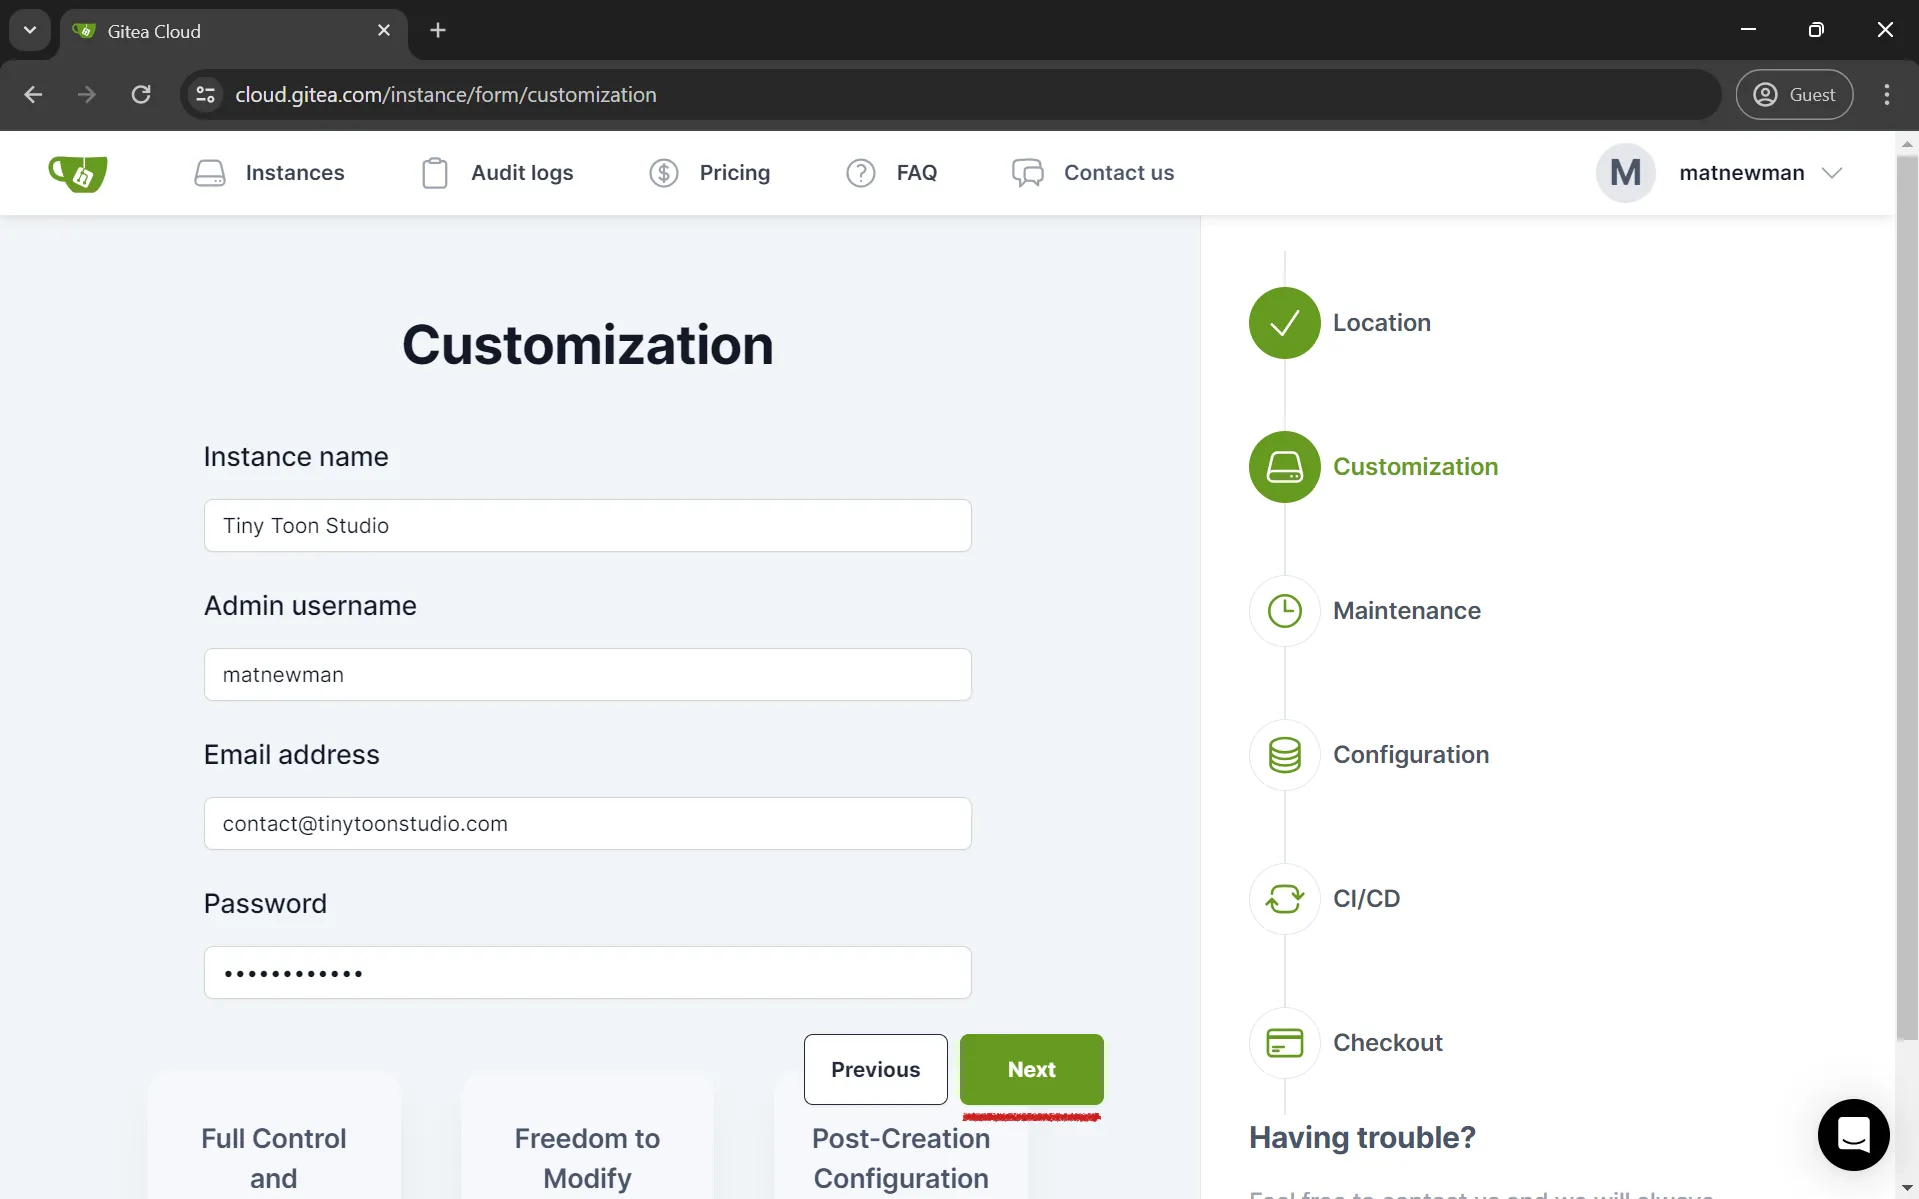The image size is (1919, 1199).
Task: Click the Gitea Cloud logo
Action: click(x=77, y=172)
